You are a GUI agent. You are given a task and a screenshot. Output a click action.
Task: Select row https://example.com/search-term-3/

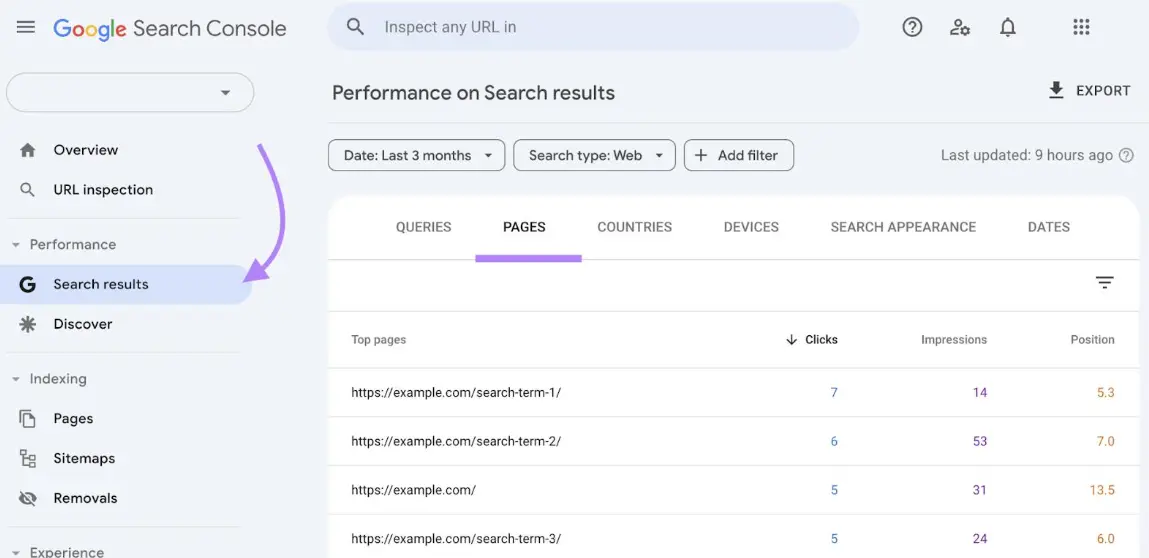coord(734,538)
